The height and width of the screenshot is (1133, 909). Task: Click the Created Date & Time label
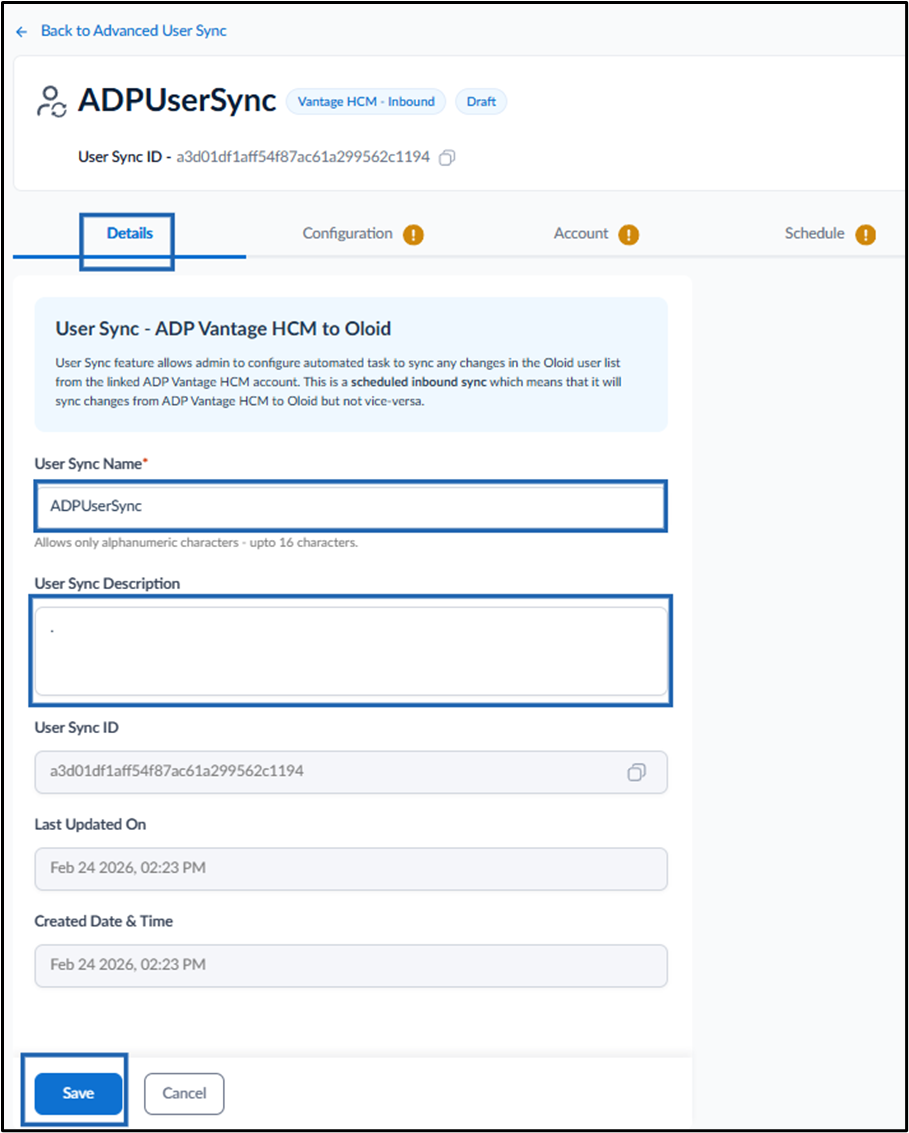click(x=103, y=921)
